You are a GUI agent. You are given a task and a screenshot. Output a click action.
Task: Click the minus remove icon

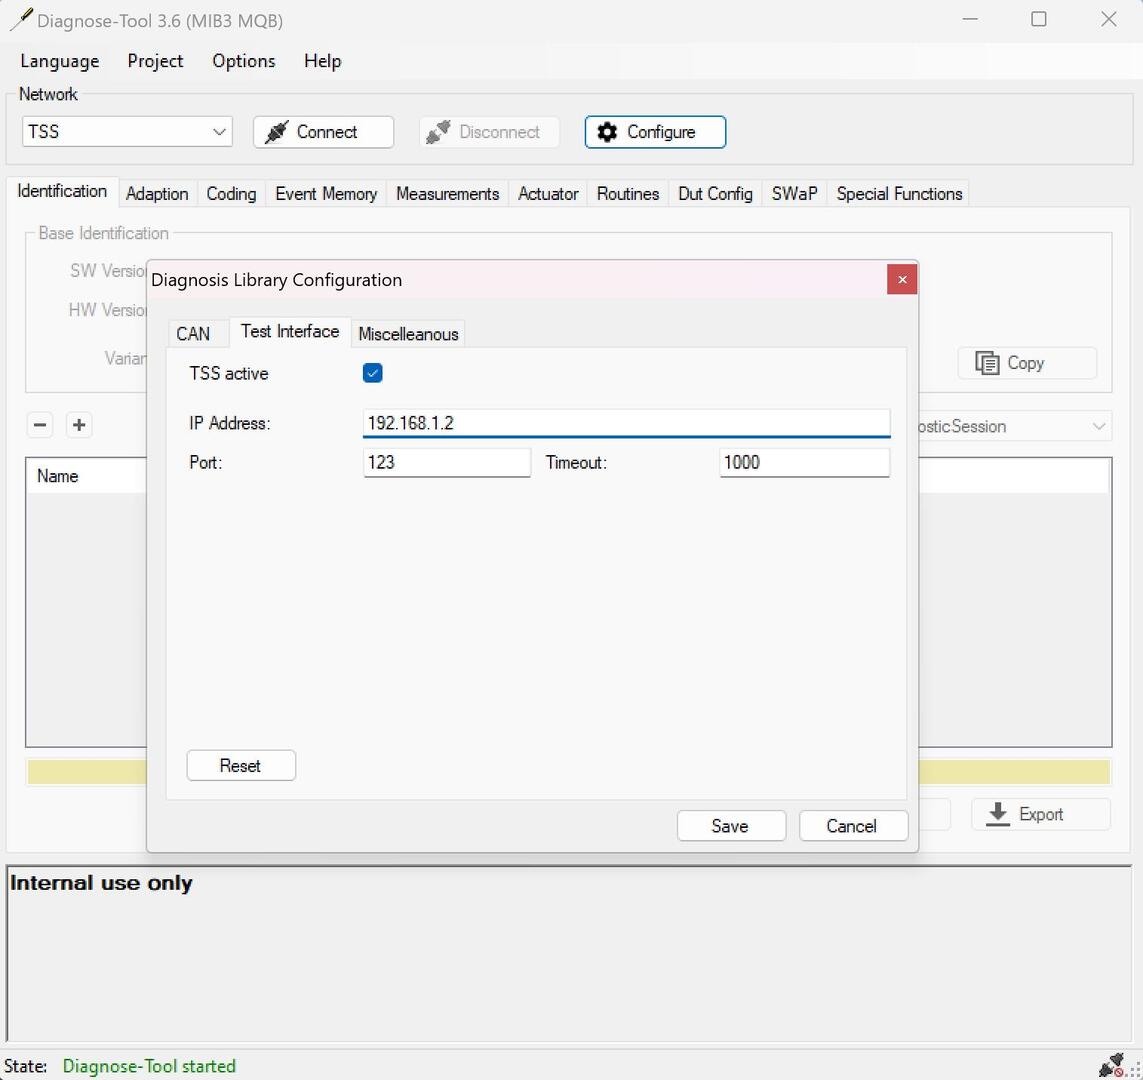[x=40, y=425]
